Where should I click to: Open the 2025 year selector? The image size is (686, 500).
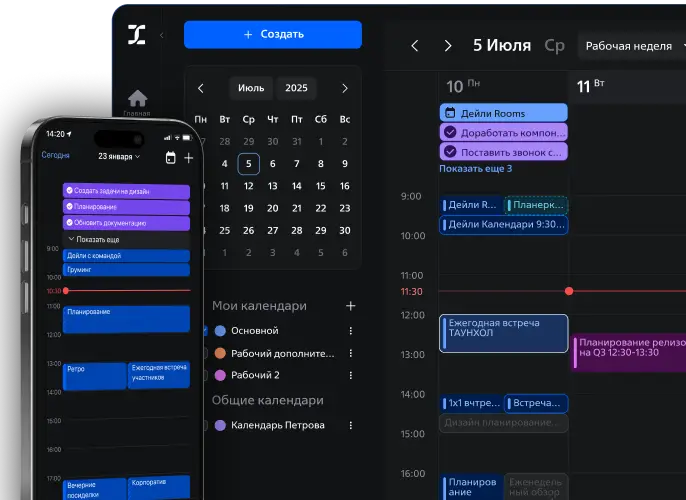(296, 88)
